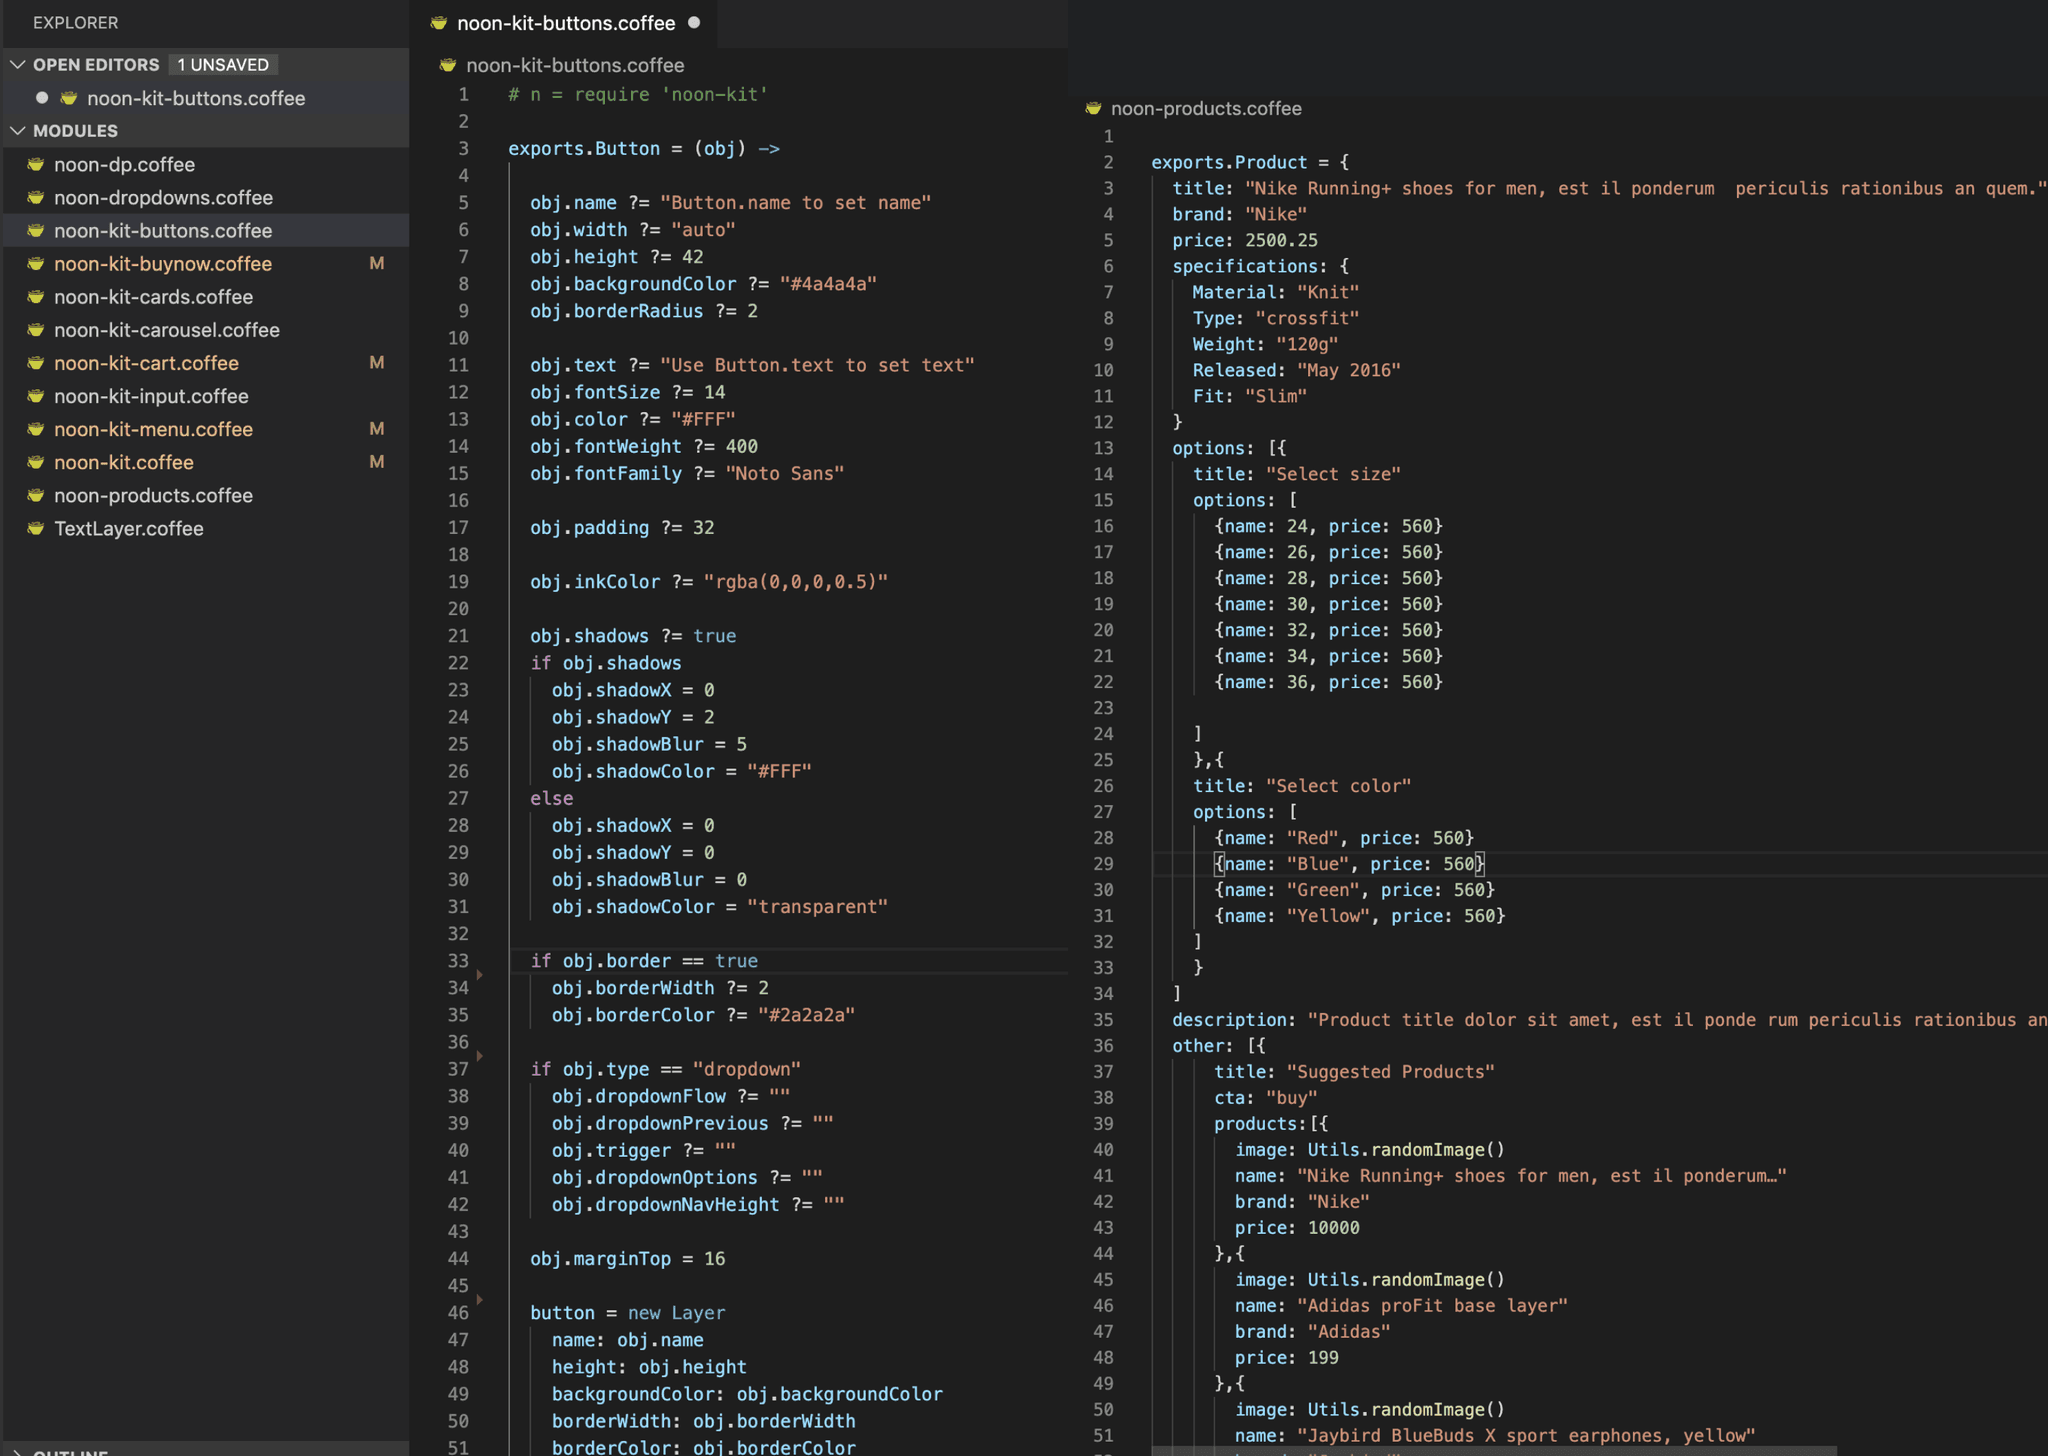Click the '#2a2a2a' borderColor value

click(x=806, y=1015)
